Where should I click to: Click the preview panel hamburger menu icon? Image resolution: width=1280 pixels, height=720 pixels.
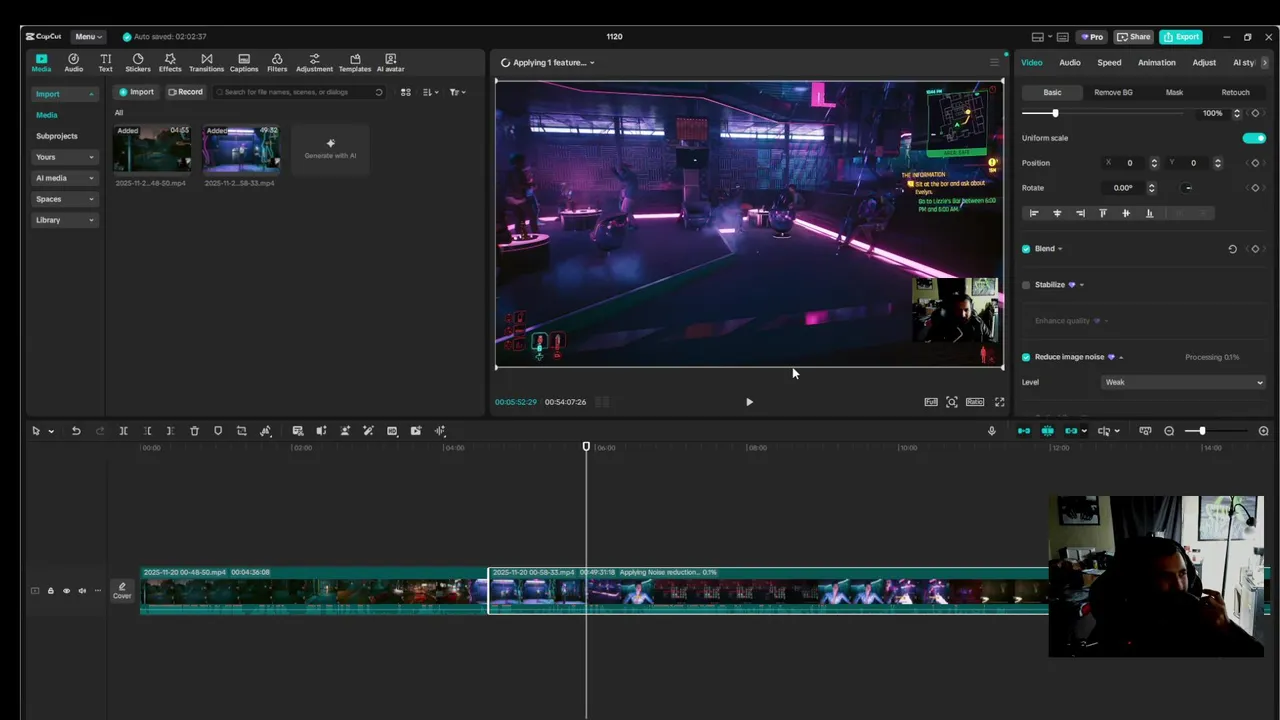(994, 62)
